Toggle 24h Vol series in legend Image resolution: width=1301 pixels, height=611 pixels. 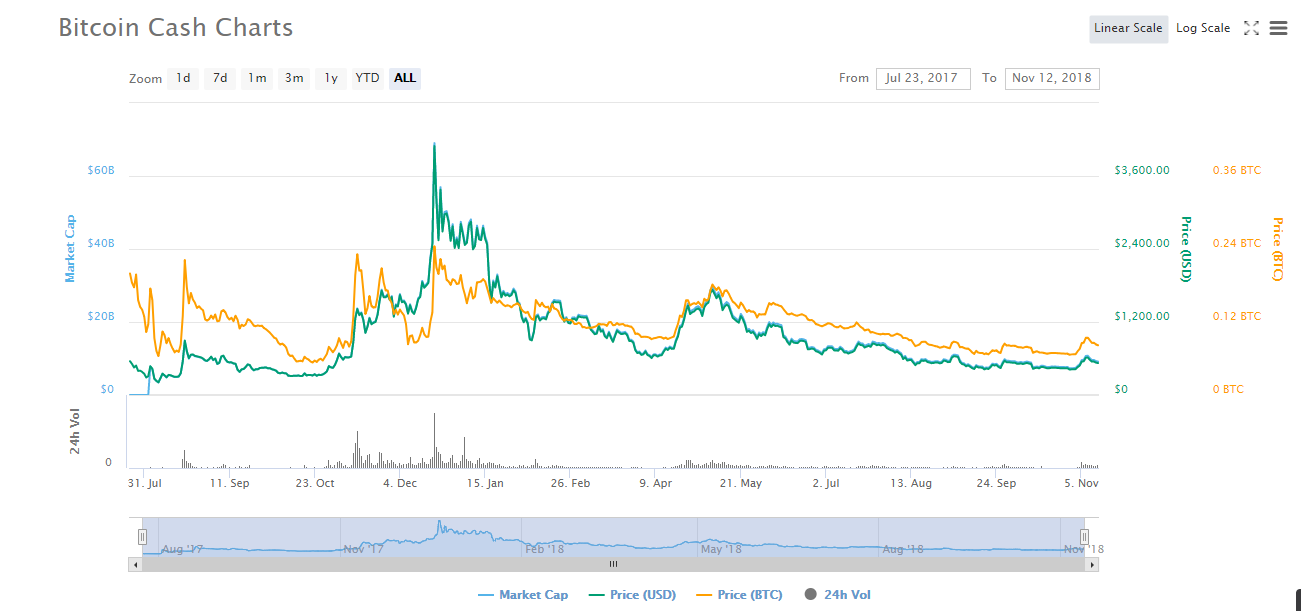click(x=838, y=595)
